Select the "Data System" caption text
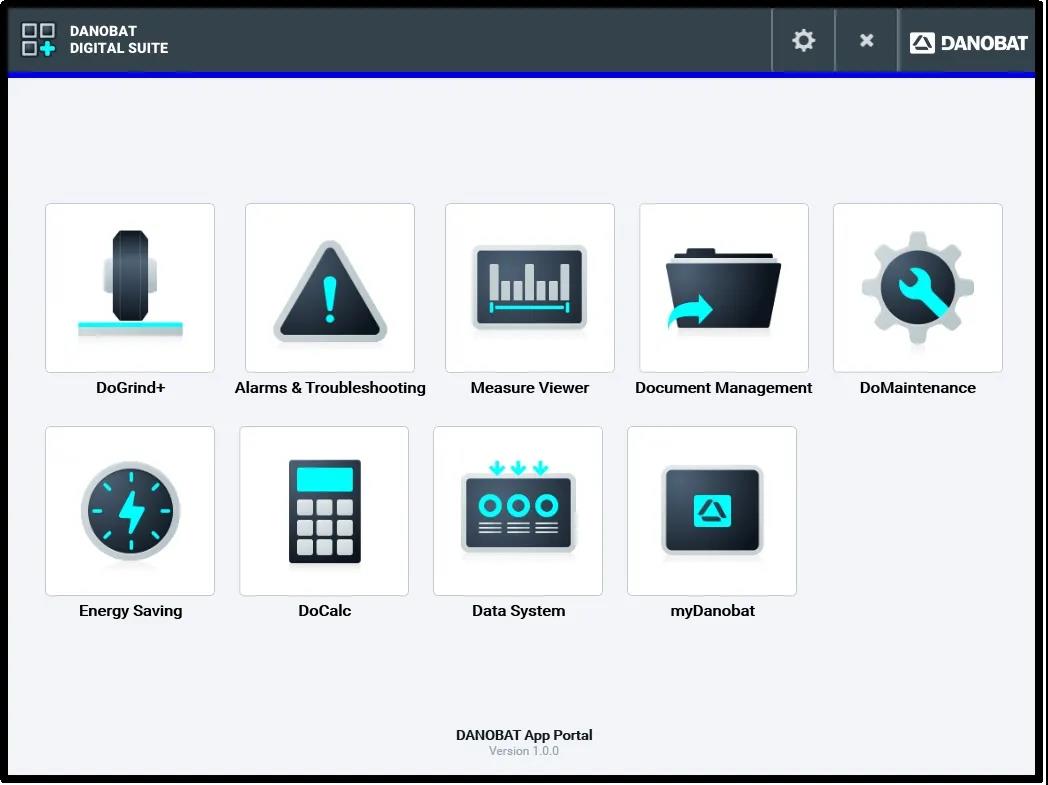 519,611
